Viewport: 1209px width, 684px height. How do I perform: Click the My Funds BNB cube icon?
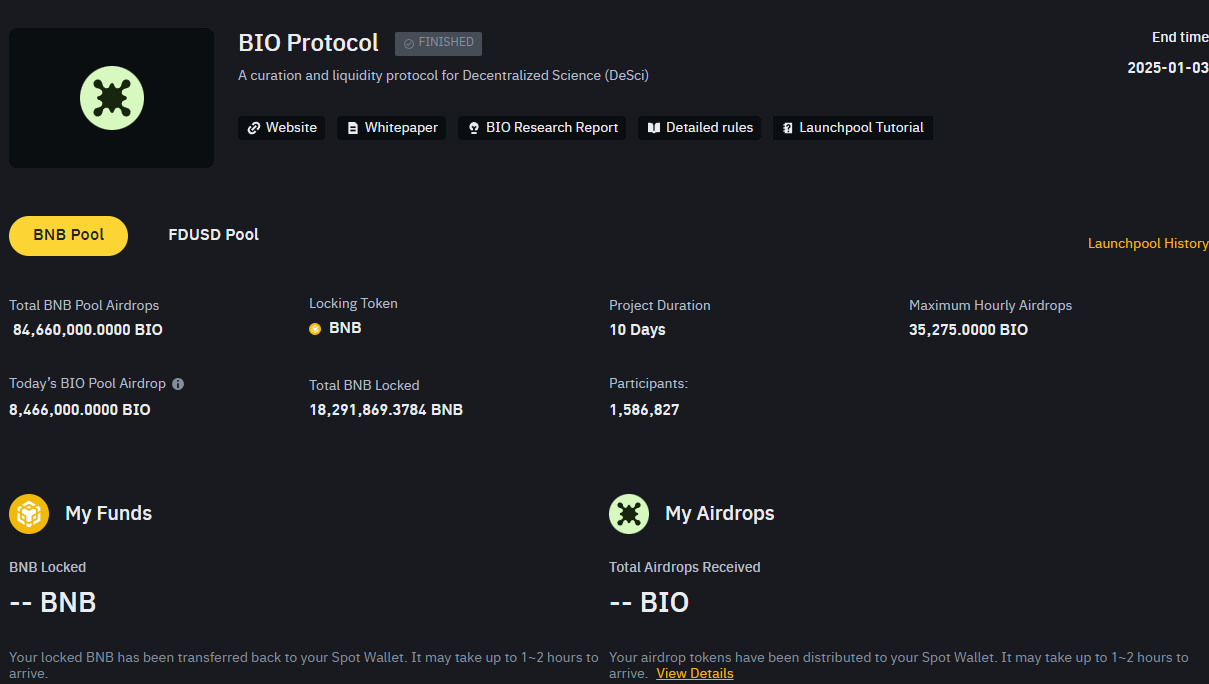(29, 514)
